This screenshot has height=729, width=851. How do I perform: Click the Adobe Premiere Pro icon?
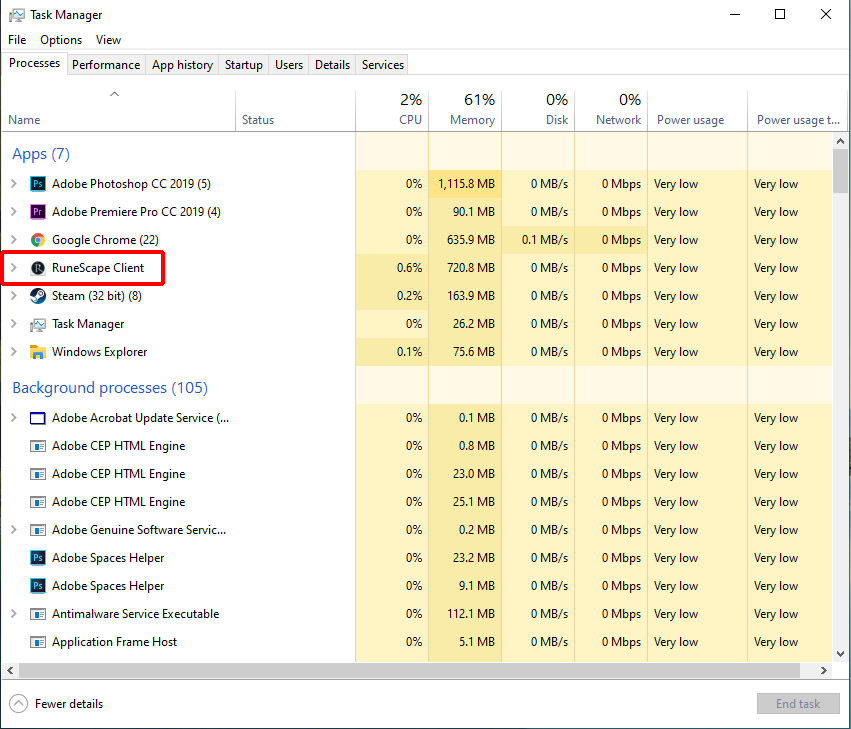click(x=37, y=212)
